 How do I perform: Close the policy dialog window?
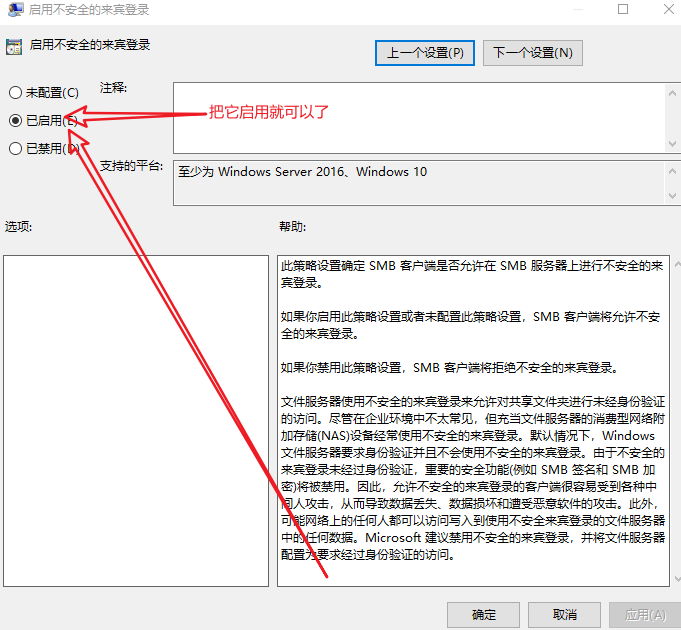[669, 9]
